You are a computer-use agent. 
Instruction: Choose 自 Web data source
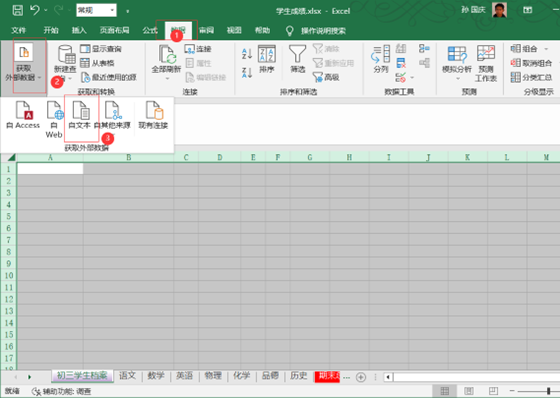pos(54,119)
